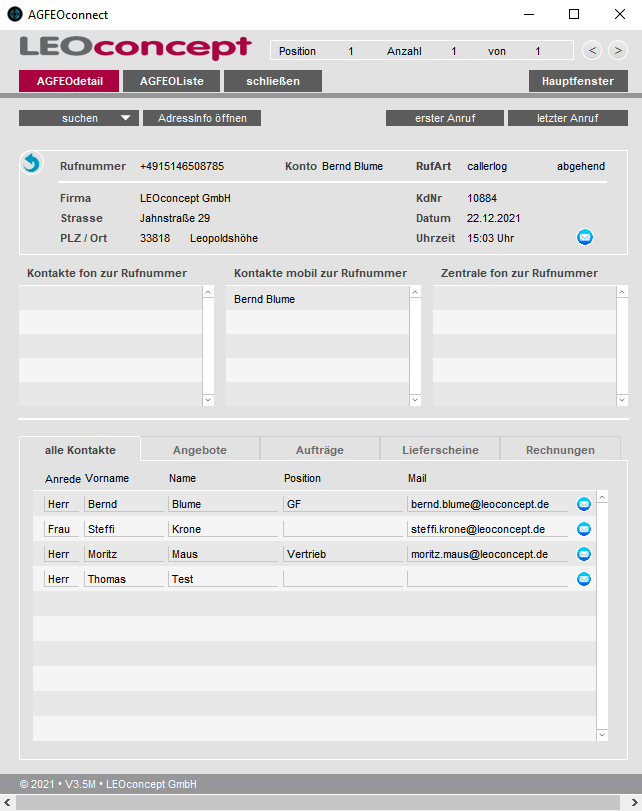Click the blue back arrow icon beside Rufnummer

pyautogui.click(x=32, y=163)
